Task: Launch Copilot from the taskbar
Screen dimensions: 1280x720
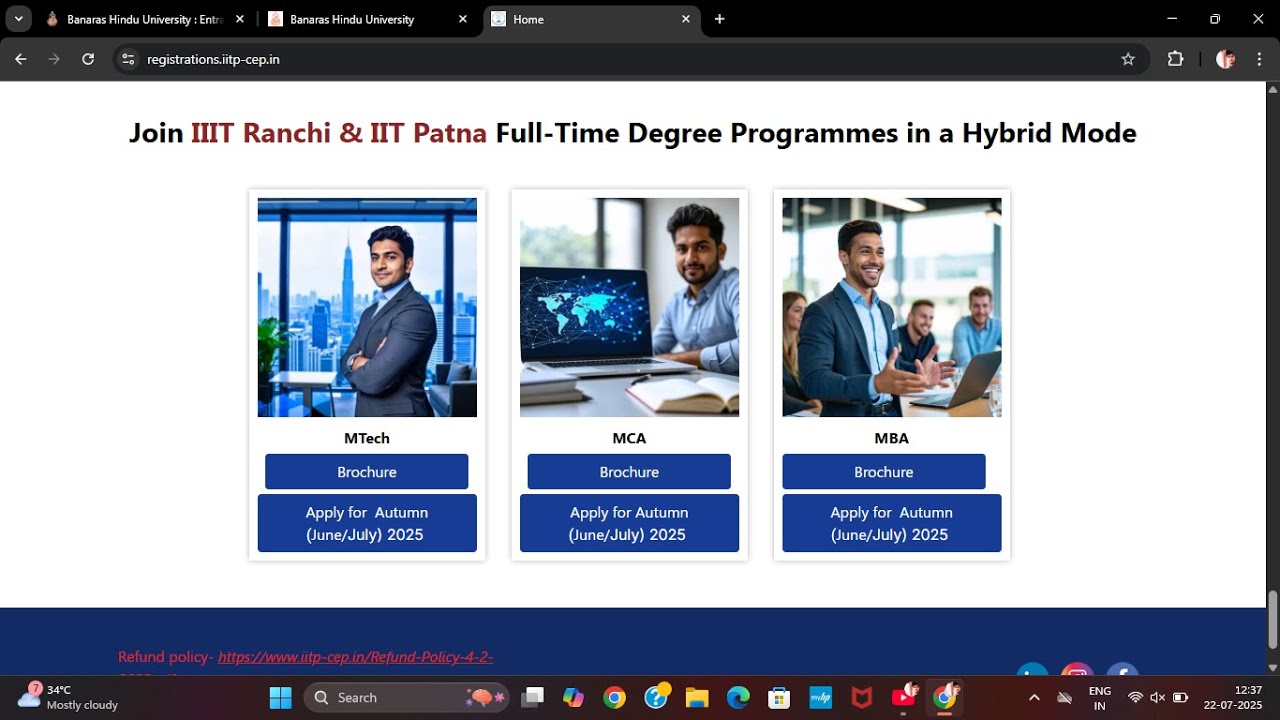Action: [x=573, y=698]
